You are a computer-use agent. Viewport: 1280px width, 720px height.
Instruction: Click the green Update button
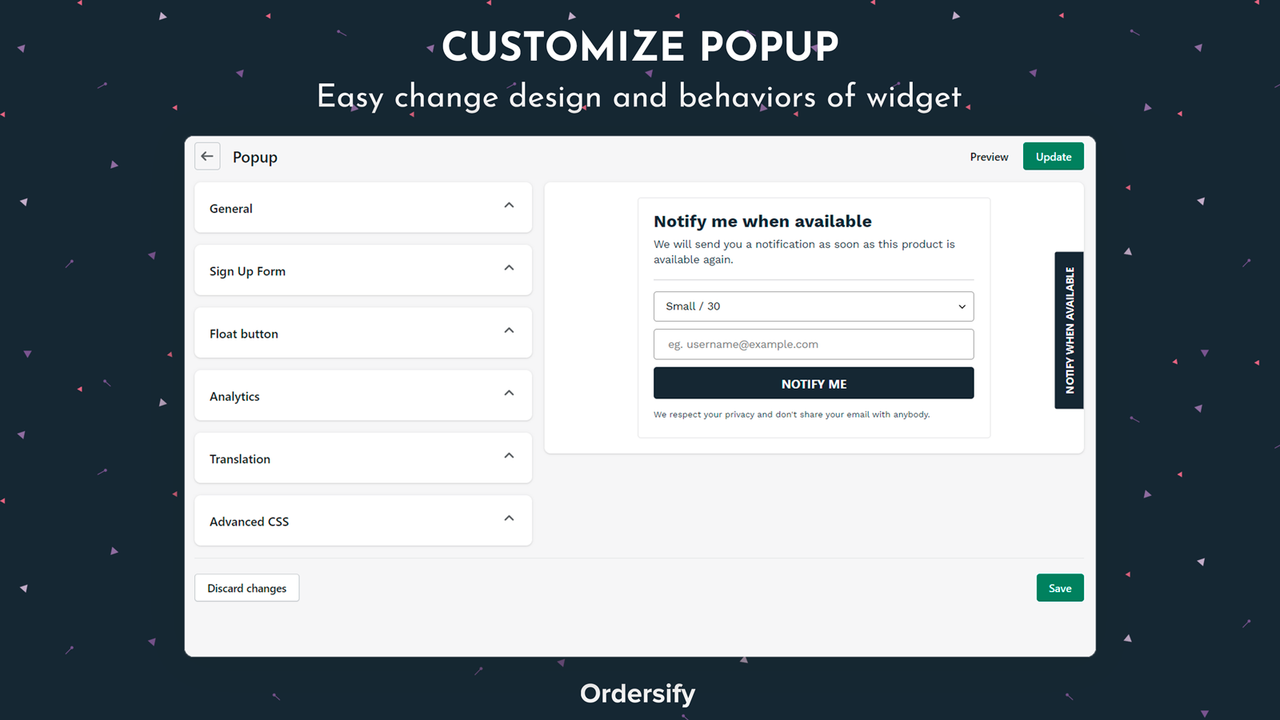coord(1053,157)
